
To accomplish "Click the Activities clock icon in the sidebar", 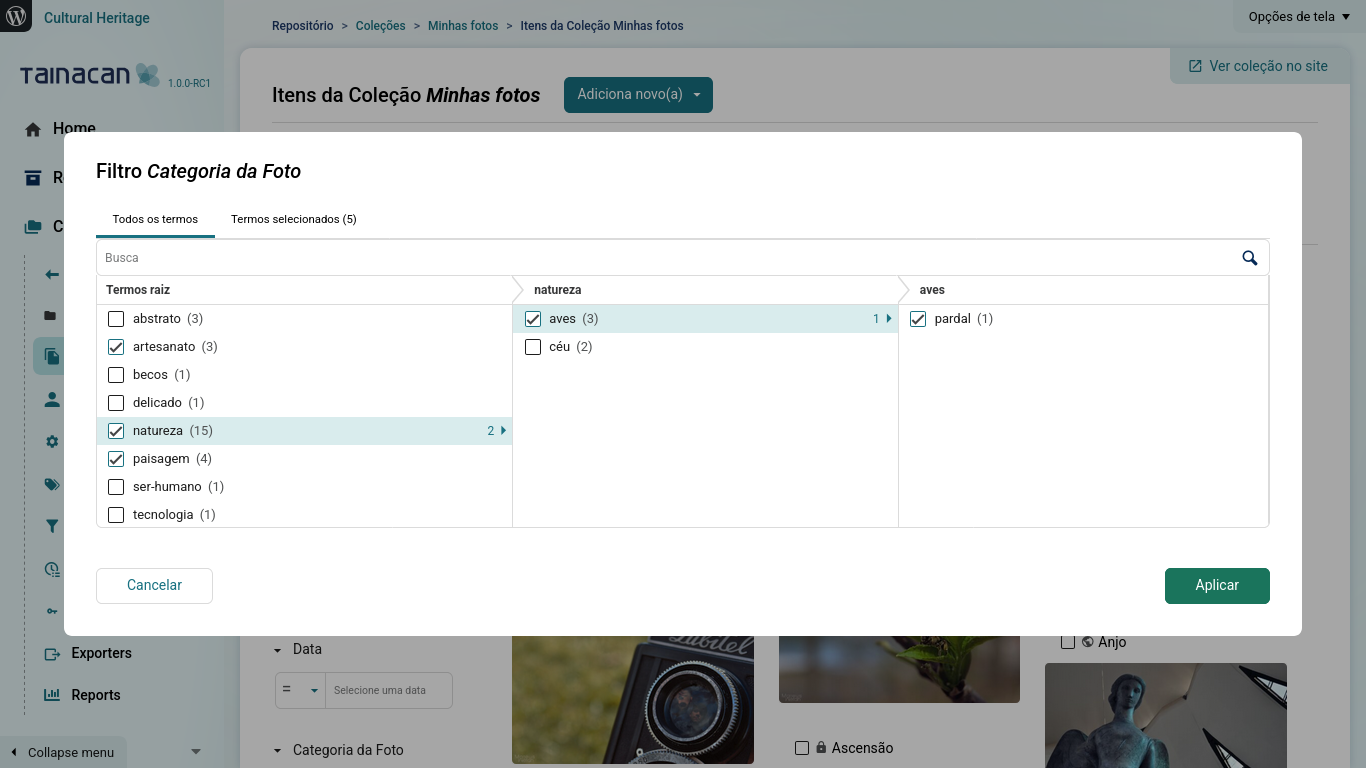I will coord(51,569).
